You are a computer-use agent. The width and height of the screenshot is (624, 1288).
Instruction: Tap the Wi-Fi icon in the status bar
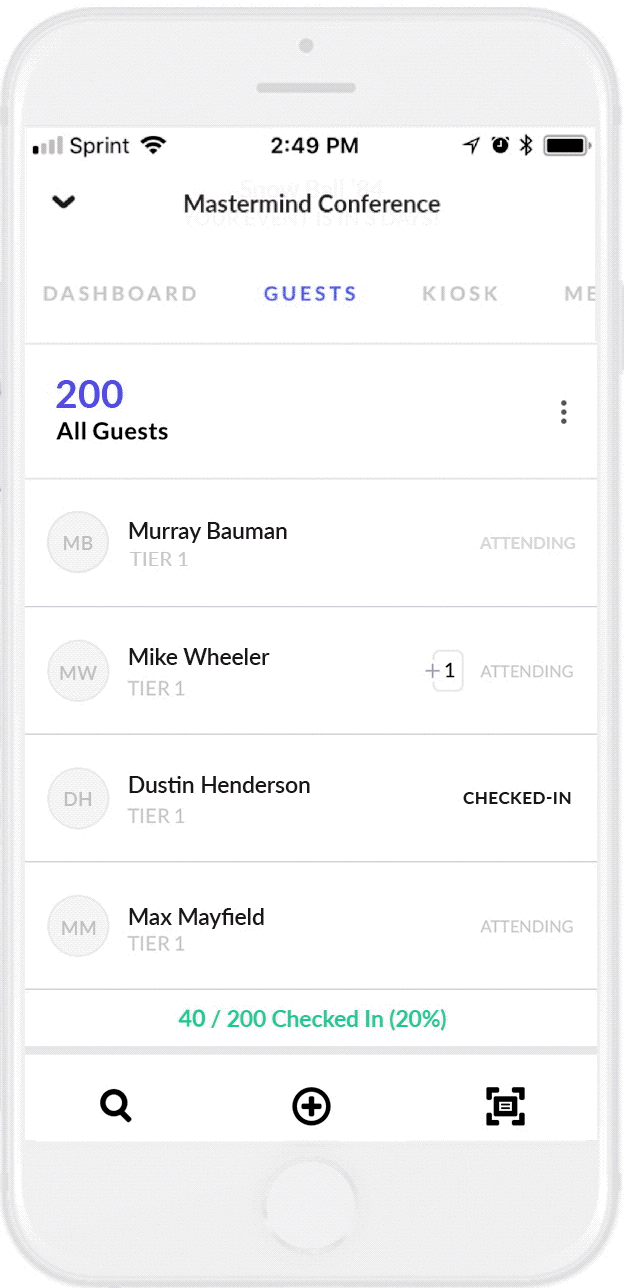pyautogui.click(x=152, y=144)
